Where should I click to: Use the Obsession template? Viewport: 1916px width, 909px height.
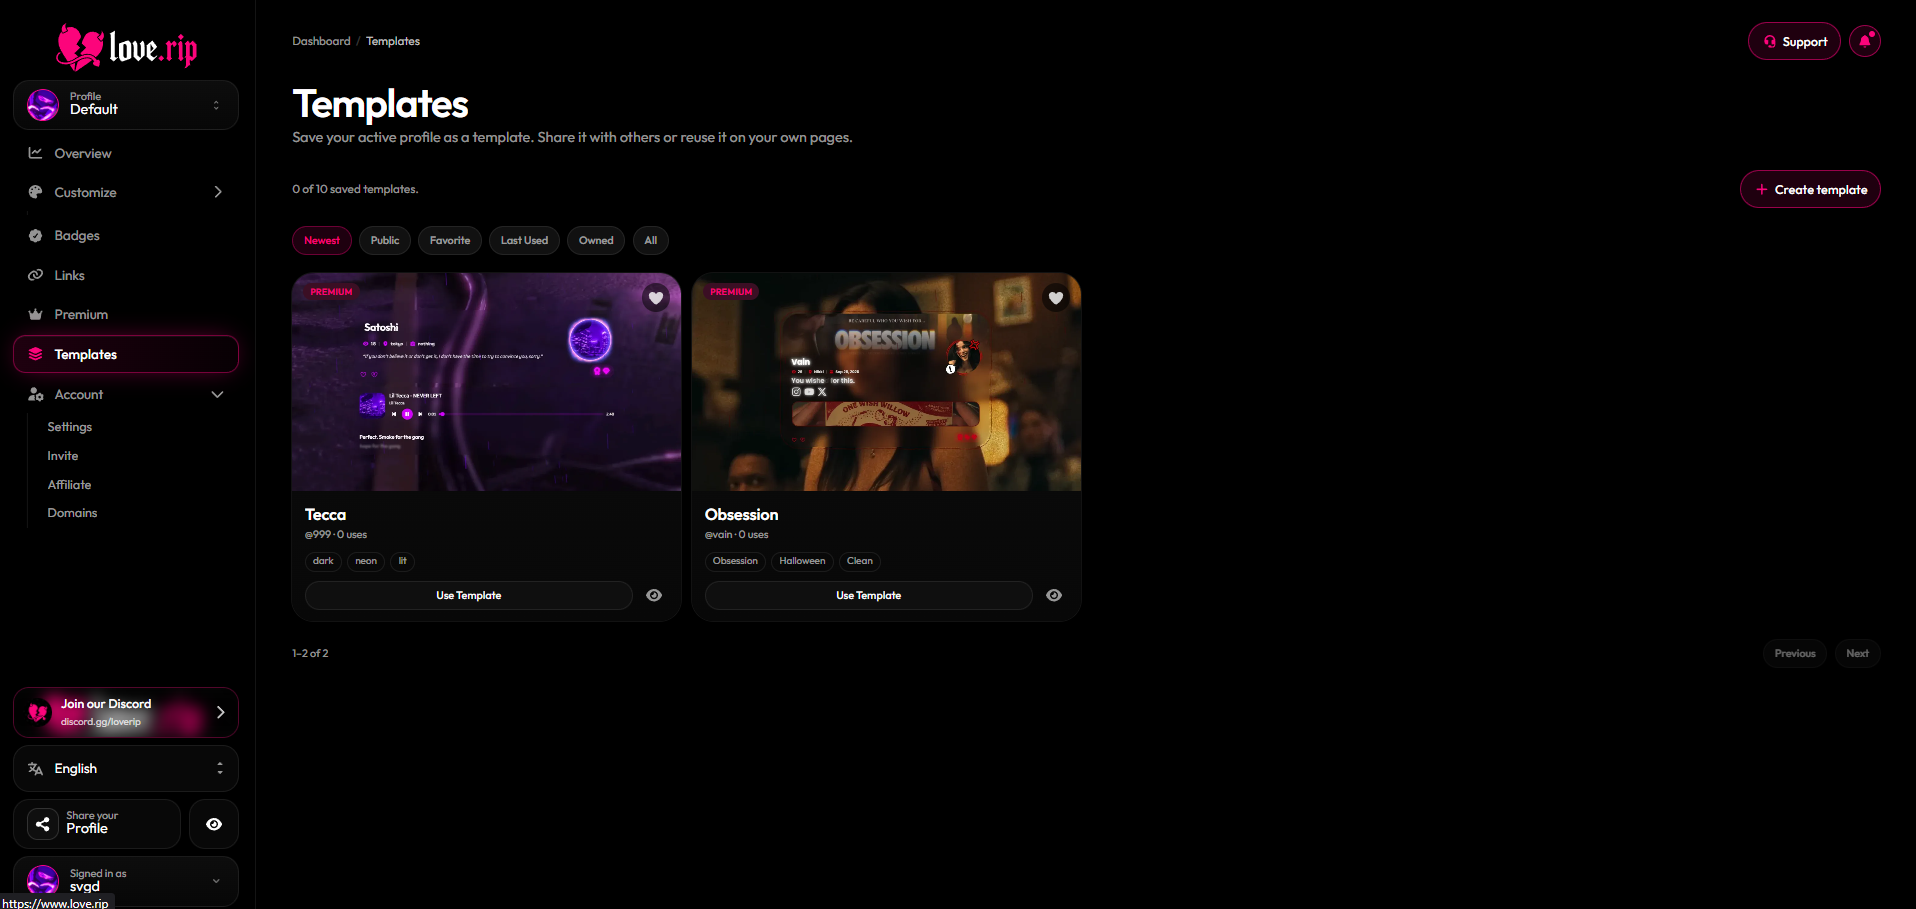(869, 595)
